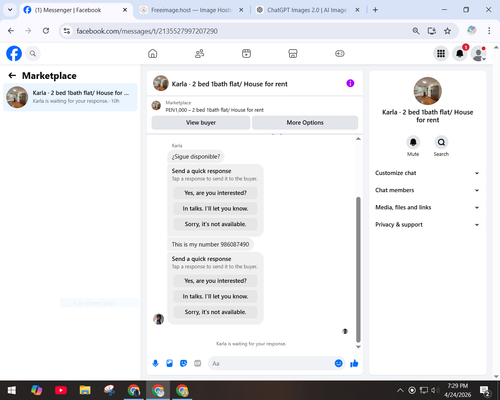Open the Facebook menu grid icon
The height and width of the screenshot is (400, 500).
441,53
